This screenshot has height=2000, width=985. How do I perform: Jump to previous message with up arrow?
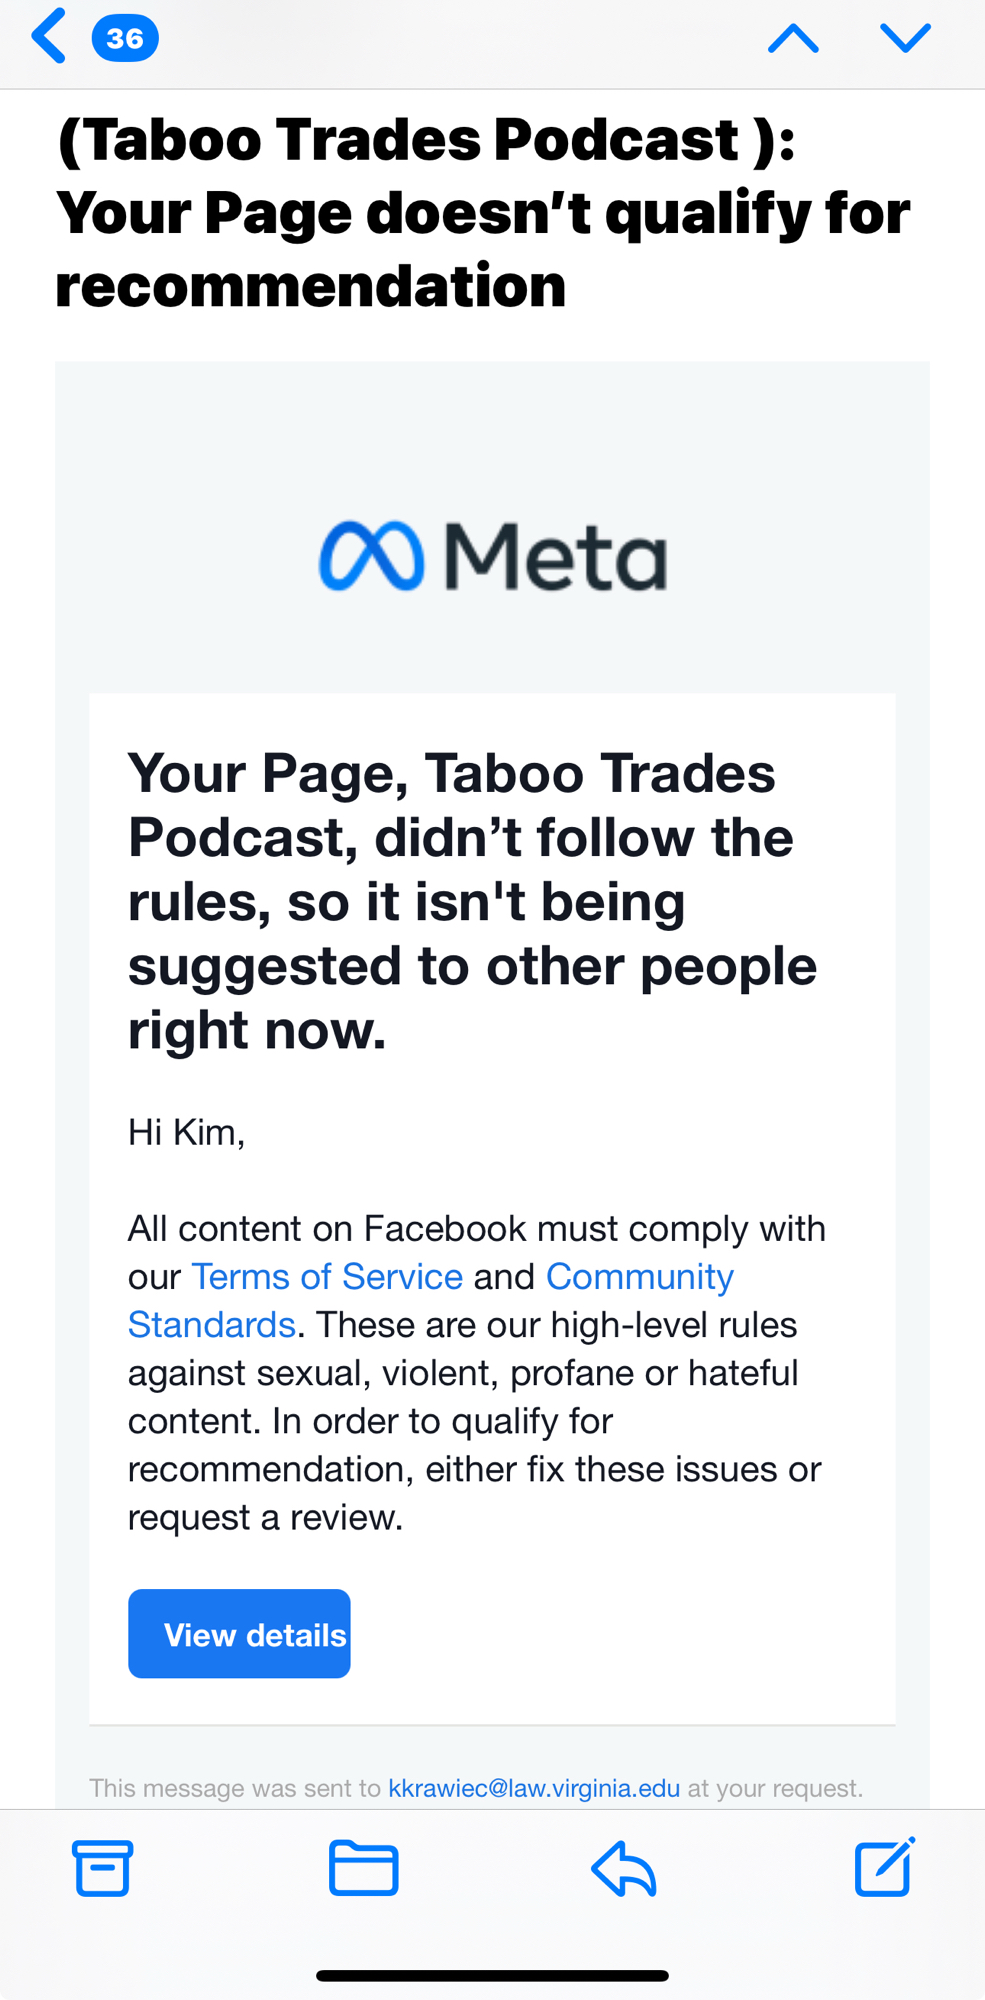tap(793, 38)
